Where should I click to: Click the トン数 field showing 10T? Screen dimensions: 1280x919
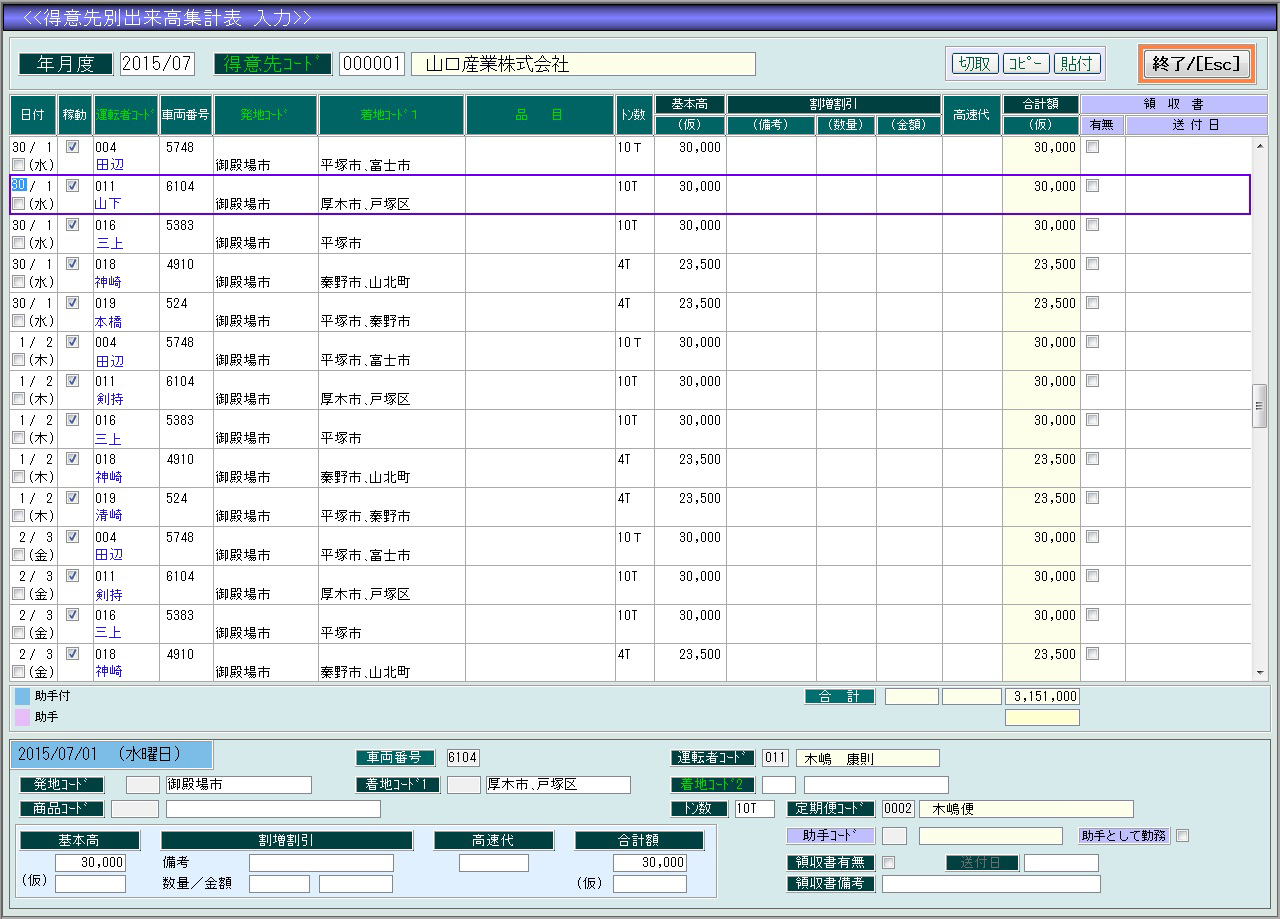(x=755, y=809)
